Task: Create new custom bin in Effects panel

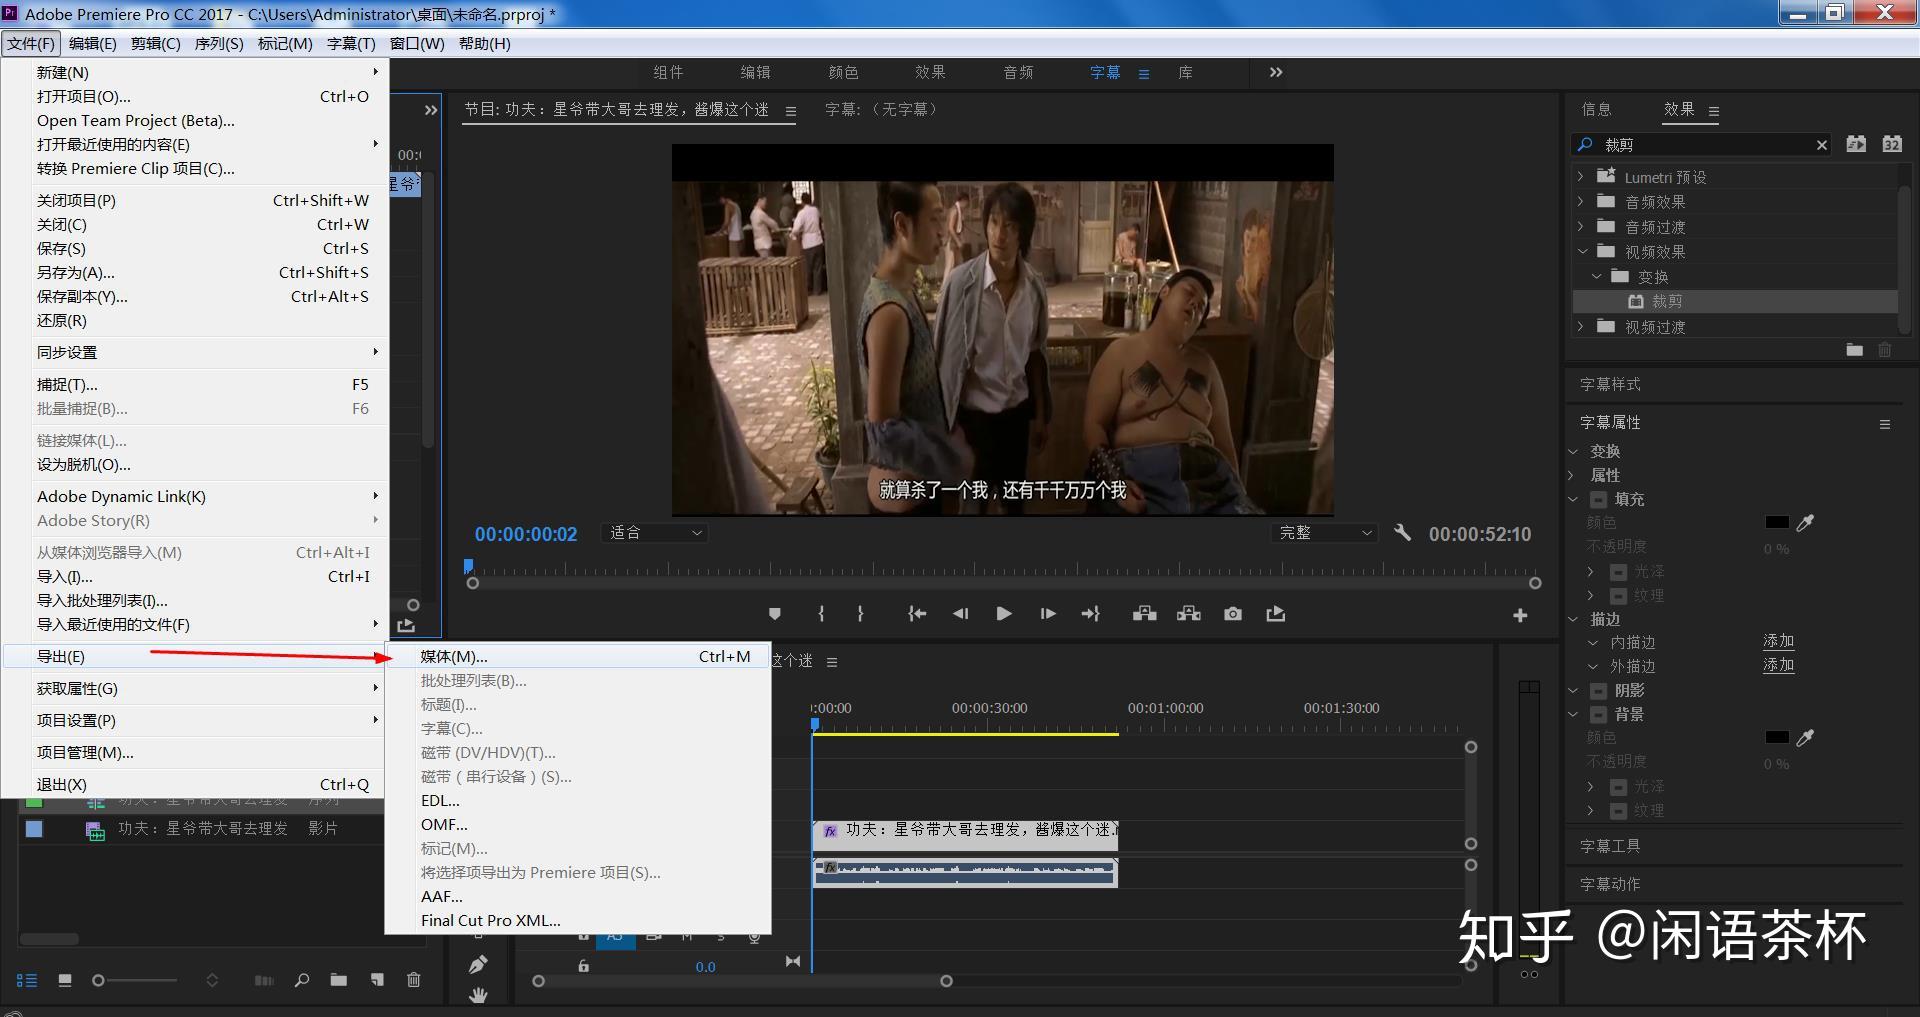Action: [1855, 350]
